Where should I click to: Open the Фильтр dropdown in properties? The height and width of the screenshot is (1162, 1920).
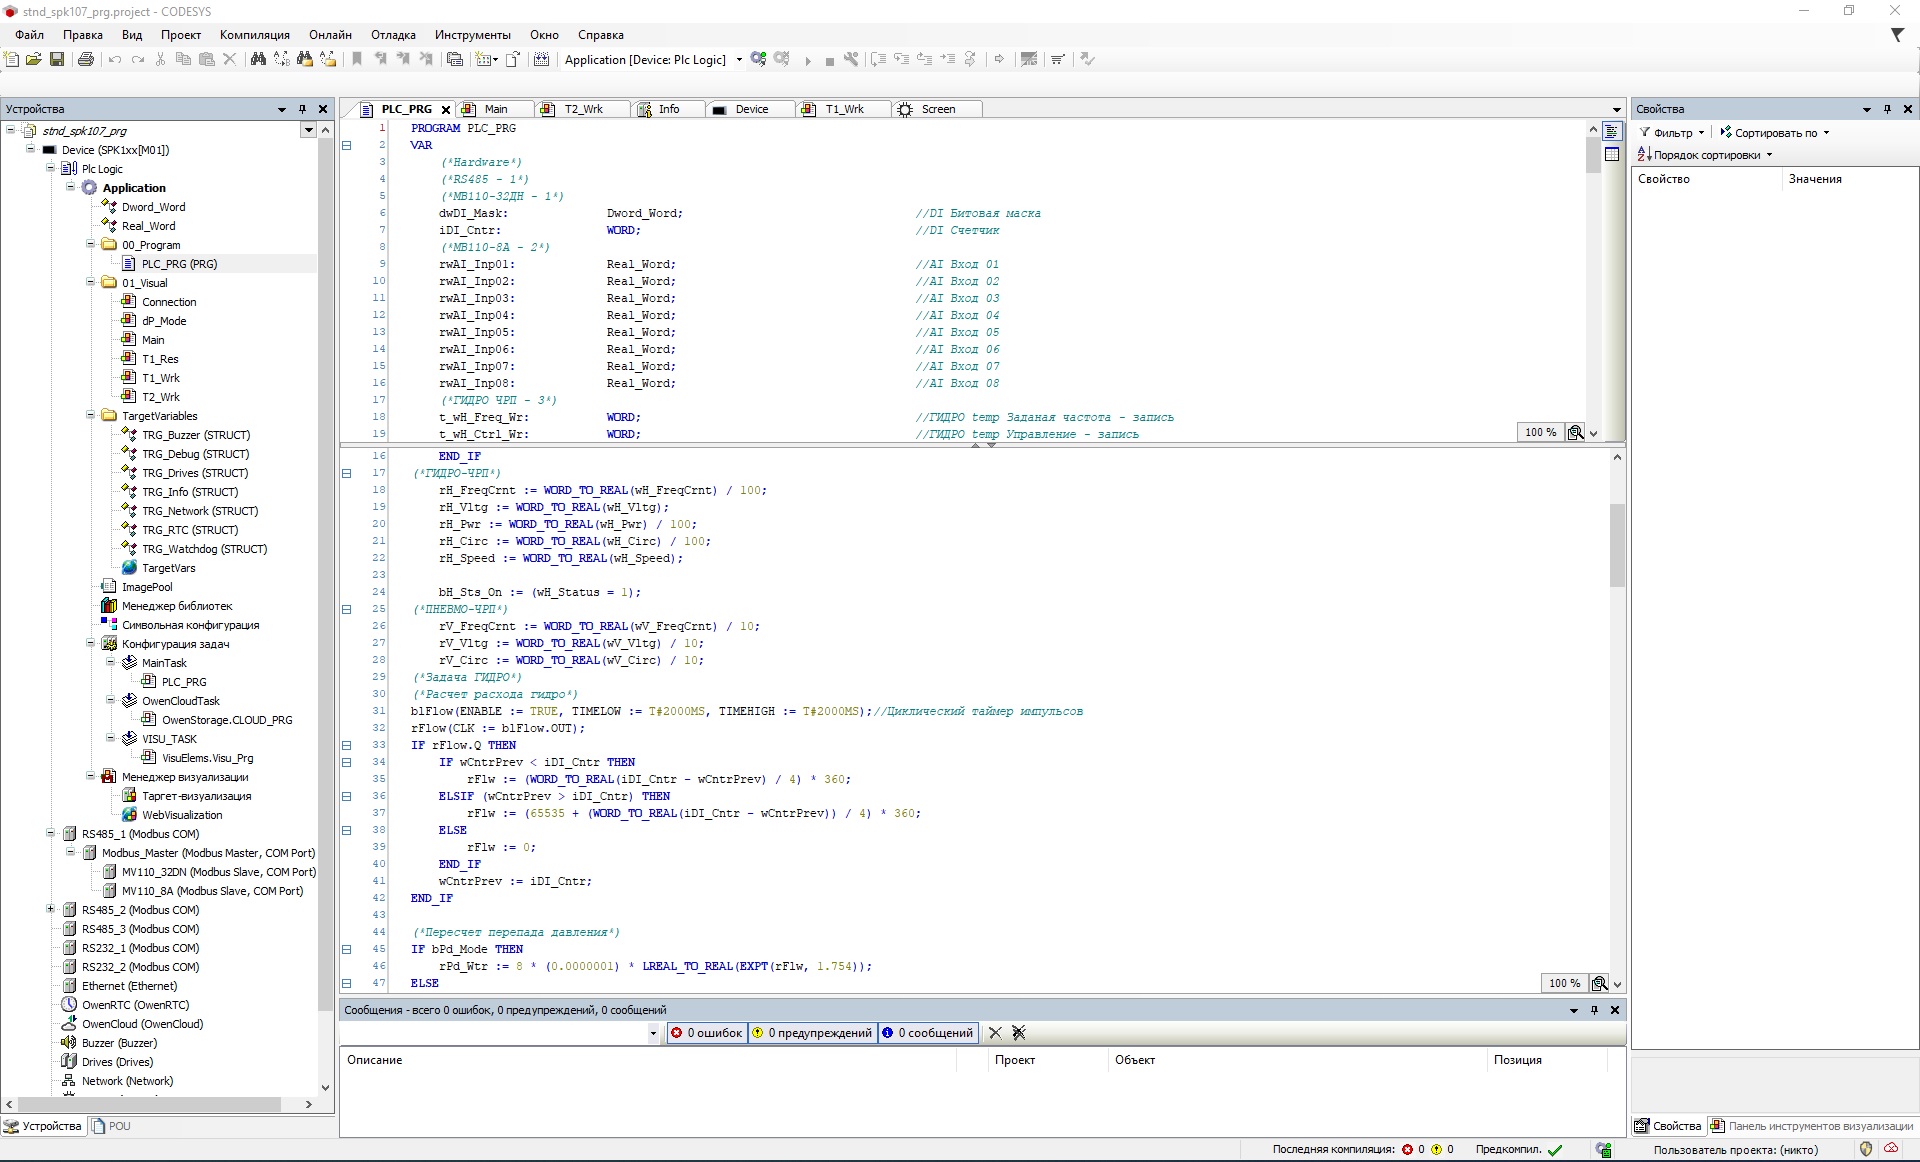(1672, 132)
